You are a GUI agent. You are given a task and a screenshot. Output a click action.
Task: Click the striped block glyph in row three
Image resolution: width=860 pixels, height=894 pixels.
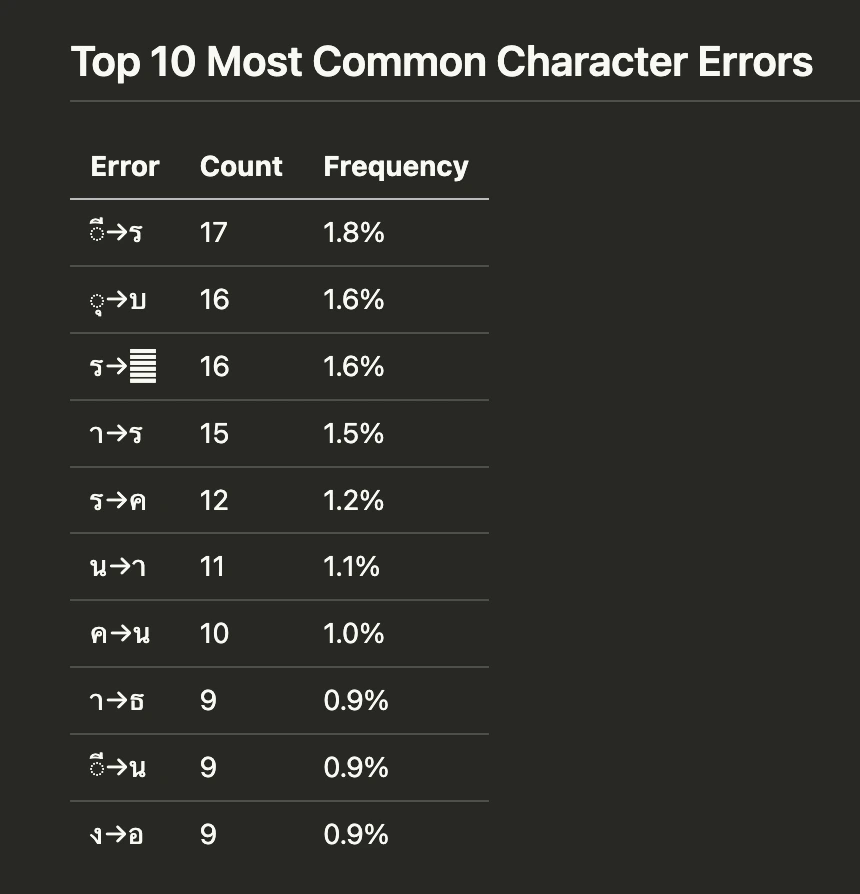pos(143,366)
